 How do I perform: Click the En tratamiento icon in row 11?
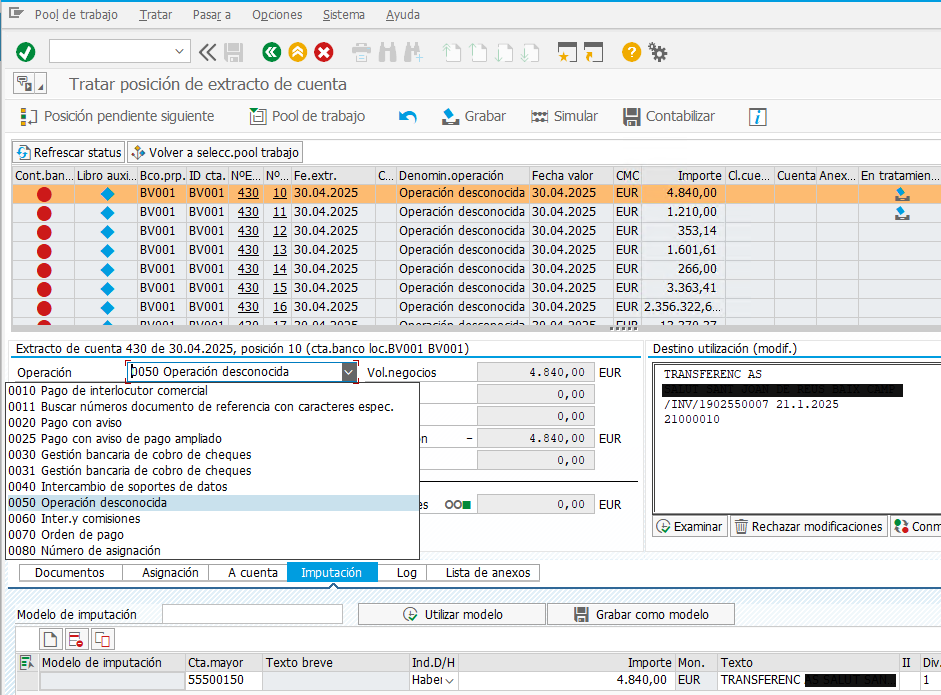901,212
